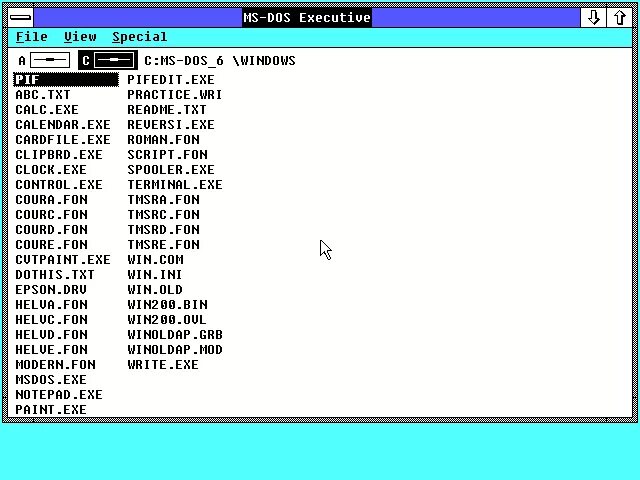Screen dimensions: 640x480
Task: Select HELVD.FON font file
Action: pyautogui.click(x=51, y=335)
